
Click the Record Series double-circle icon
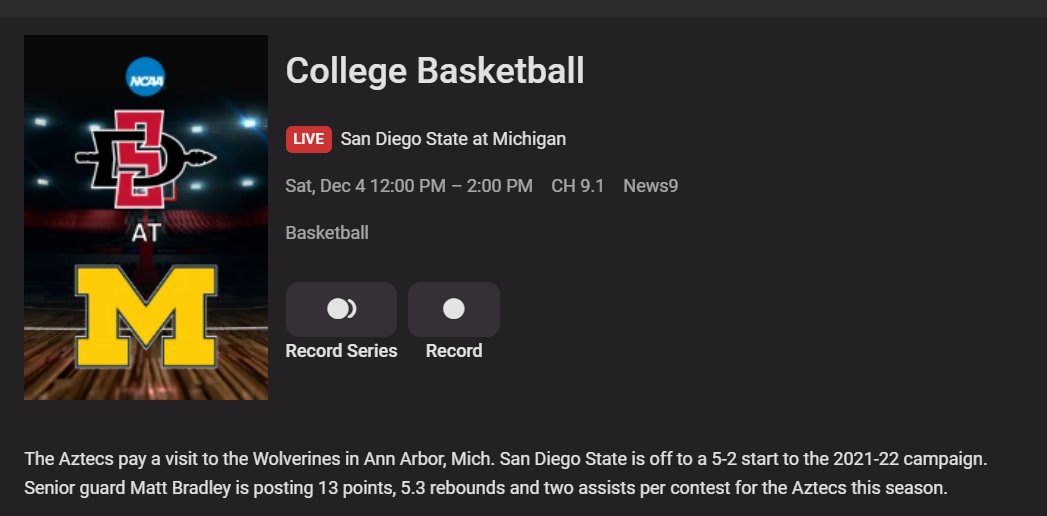[x=341, y=309]
